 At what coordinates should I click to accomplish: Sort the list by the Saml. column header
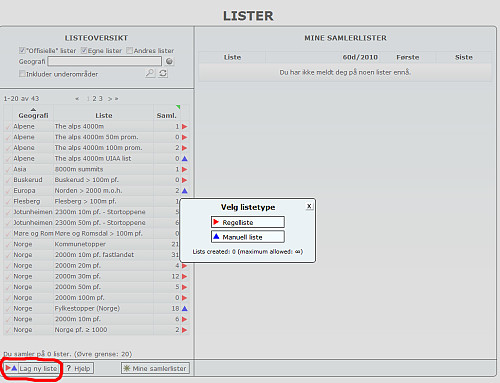tap(166, 115)
